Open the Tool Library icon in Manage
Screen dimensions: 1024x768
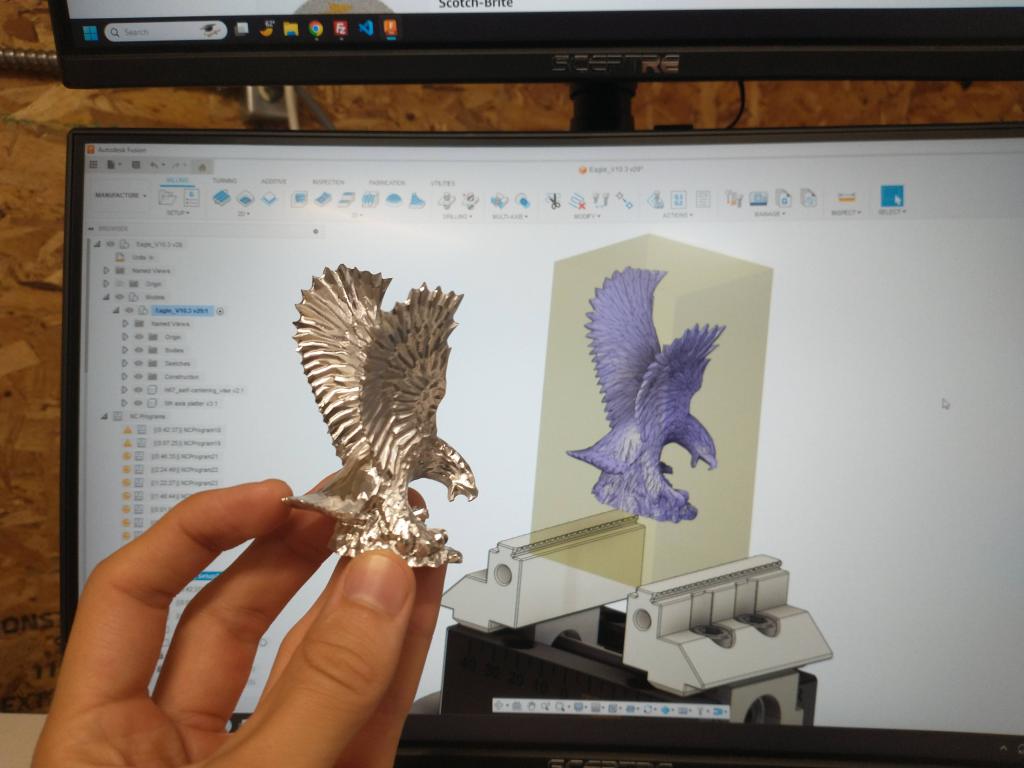coord(734,198)
